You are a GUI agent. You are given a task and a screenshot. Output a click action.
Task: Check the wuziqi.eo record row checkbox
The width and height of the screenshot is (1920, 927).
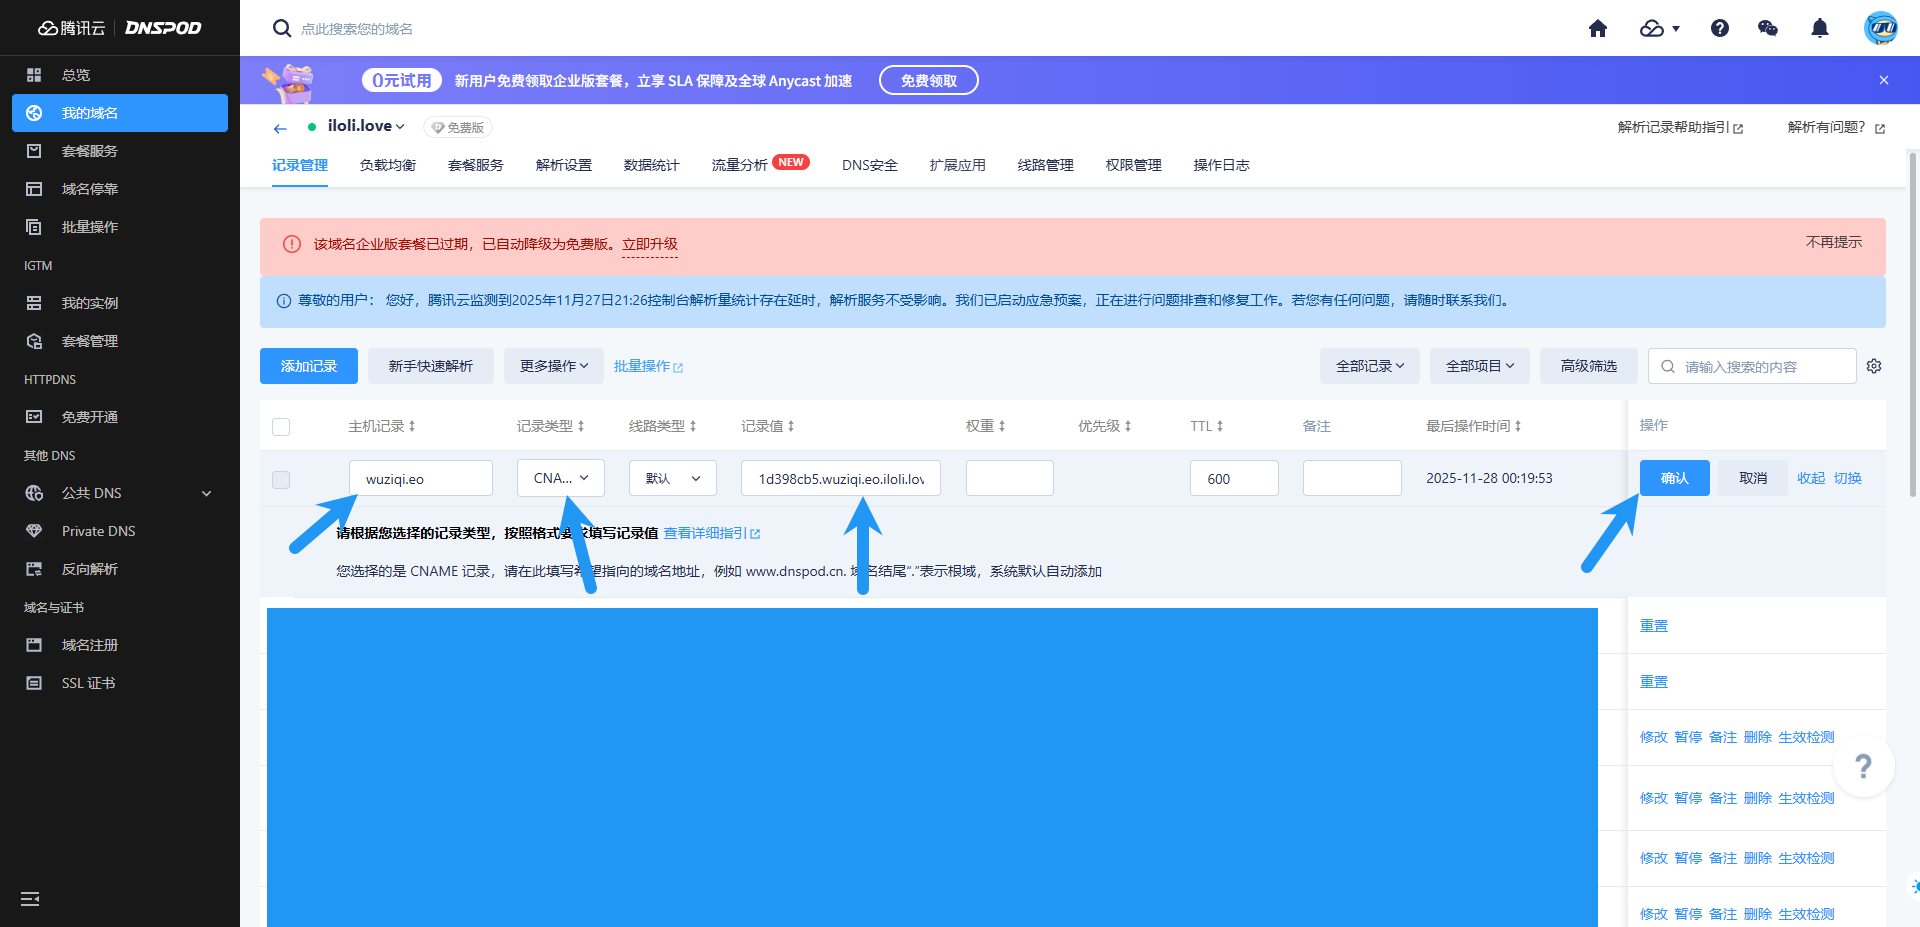(x=281, y=479)
